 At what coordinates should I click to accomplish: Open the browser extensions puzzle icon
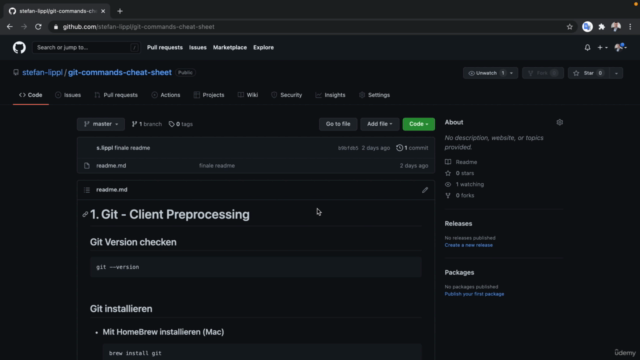pos(601,27)
